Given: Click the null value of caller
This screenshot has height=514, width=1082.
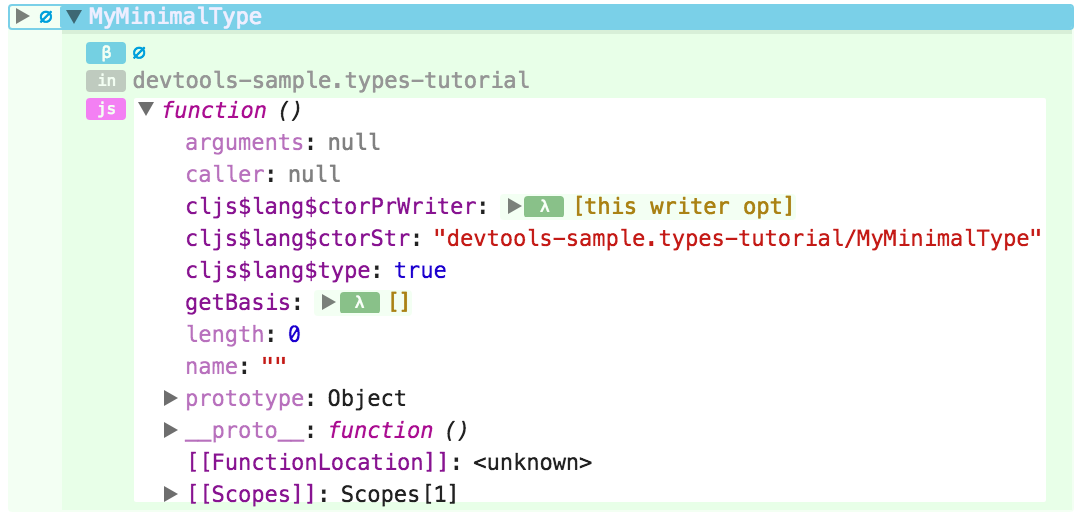Looking at the screenshot, I should (315, 174).
